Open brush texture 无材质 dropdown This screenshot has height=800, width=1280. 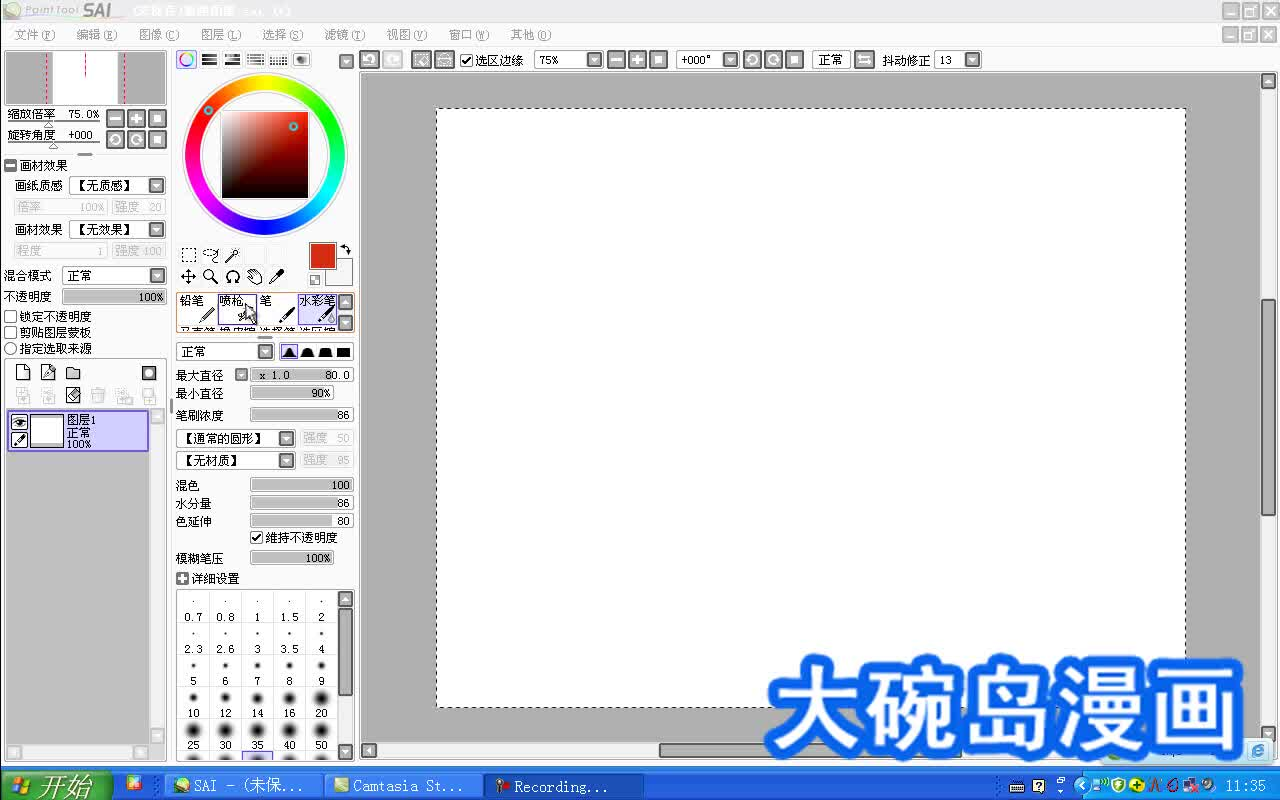[x=287, y=461]
